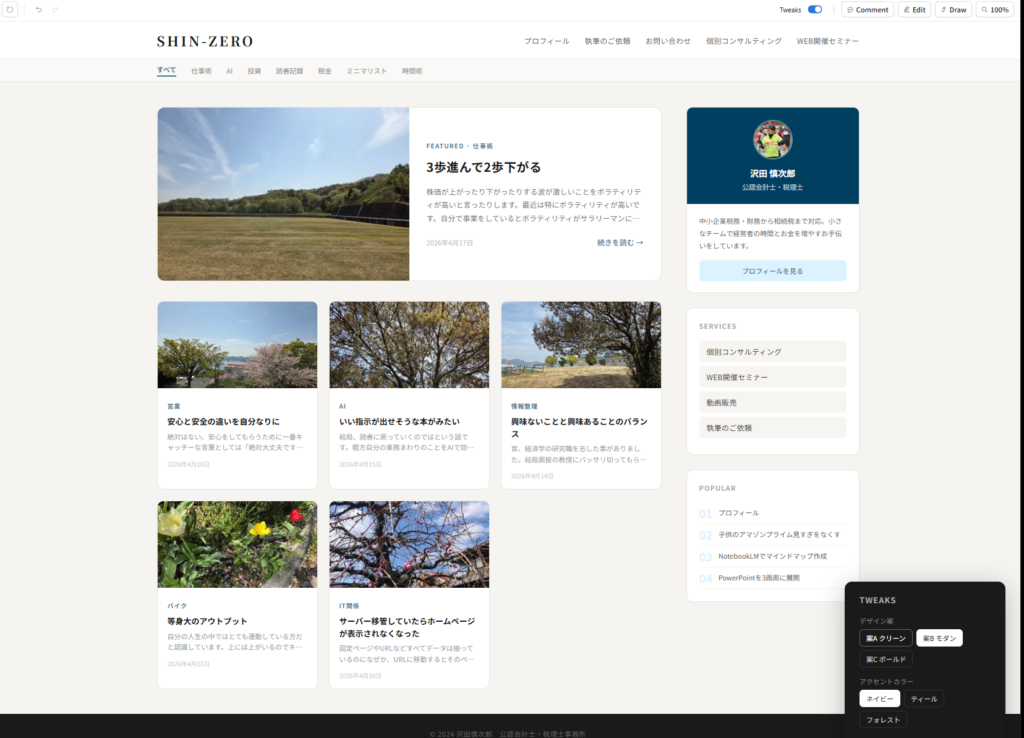Switch accent color to ティール
The image size is (1024, 738).
(x=924, y=699)
